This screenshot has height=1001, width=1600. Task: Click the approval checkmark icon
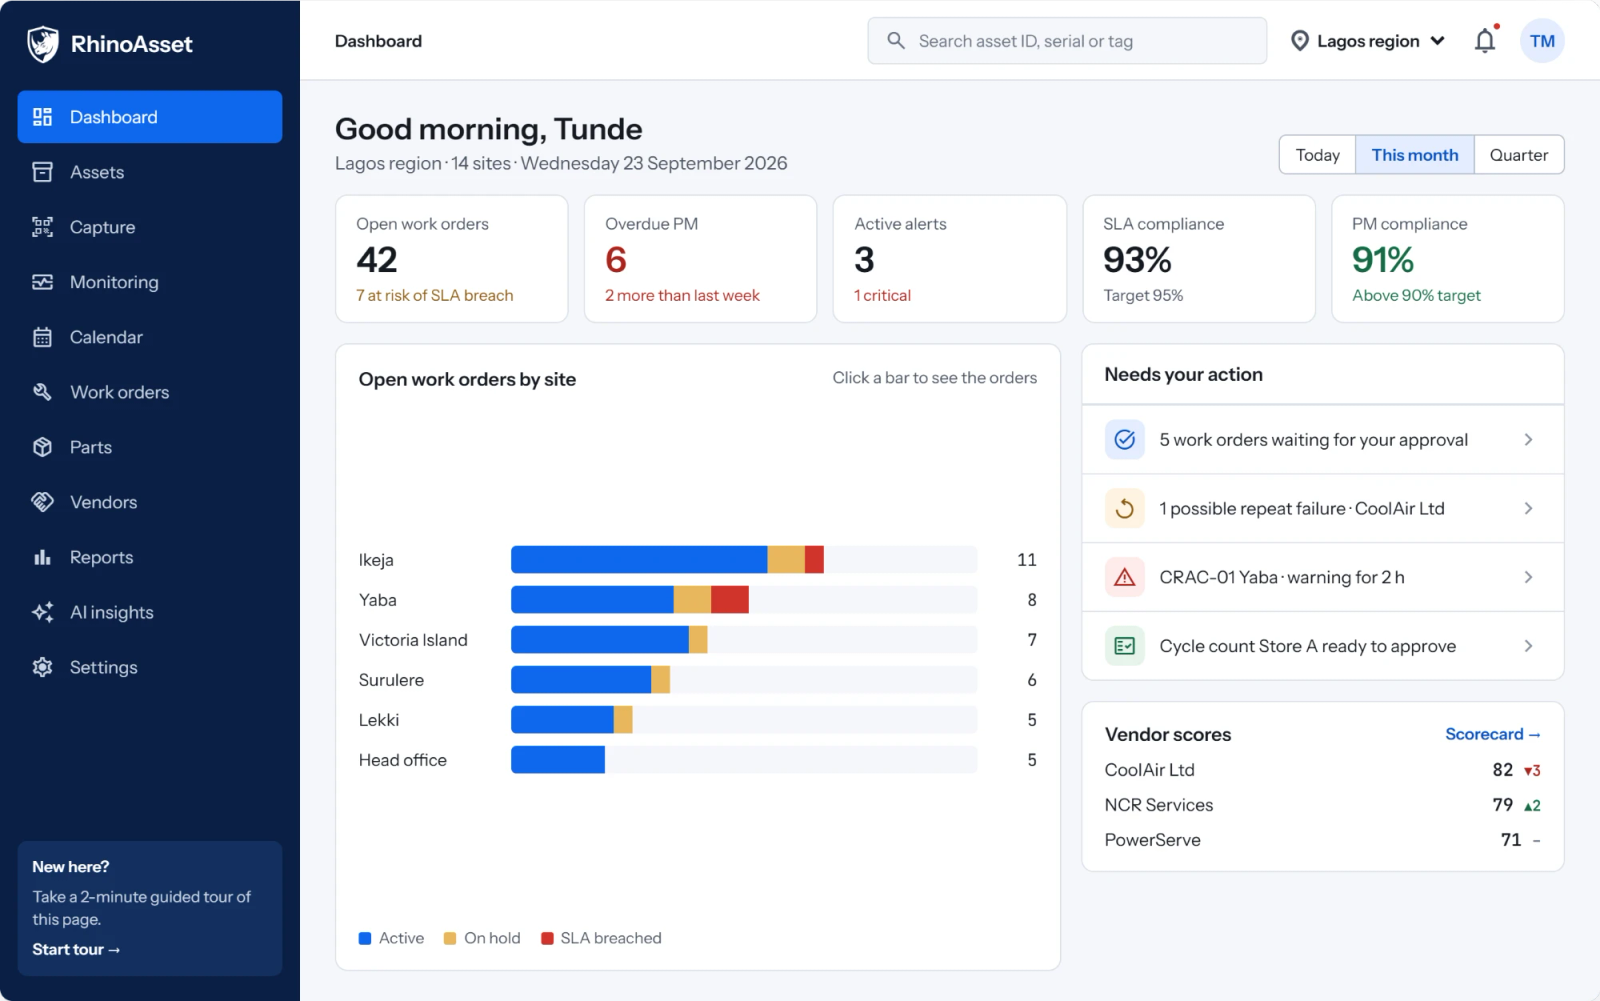[1125, 440]
